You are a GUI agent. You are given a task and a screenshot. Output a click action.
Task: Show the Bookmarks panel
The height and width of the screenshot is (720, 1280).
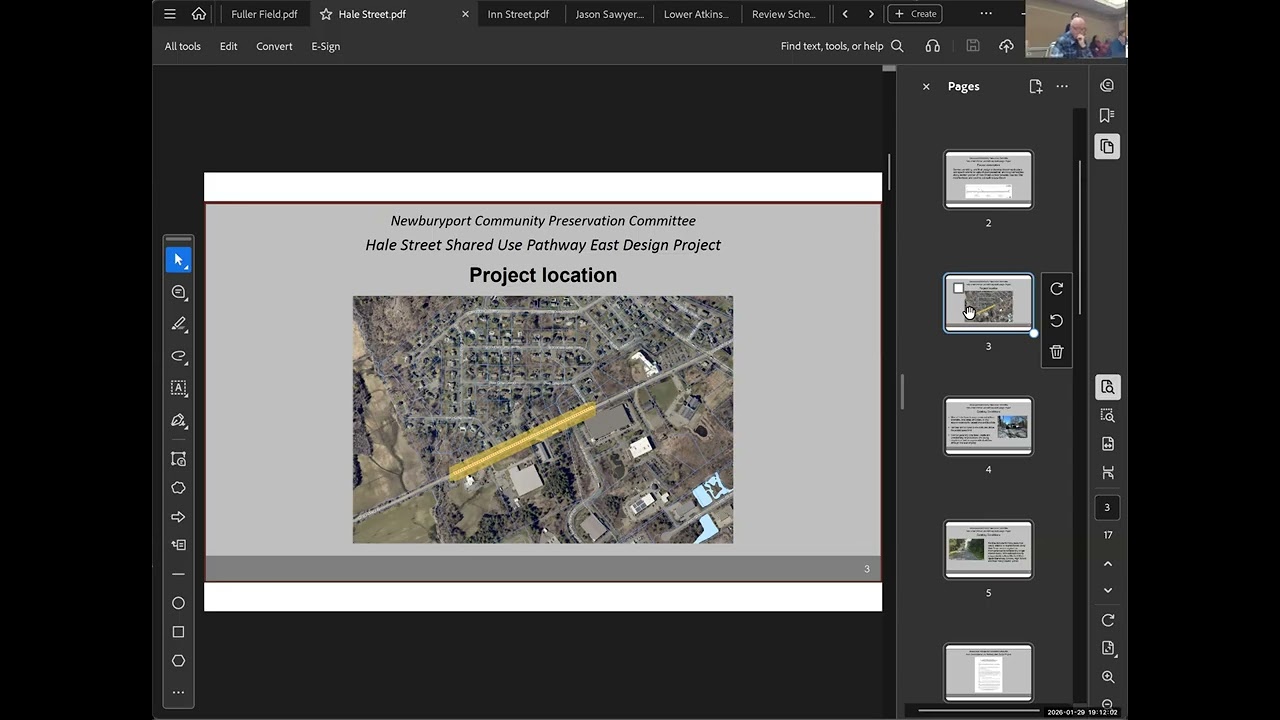[1107, 116]
